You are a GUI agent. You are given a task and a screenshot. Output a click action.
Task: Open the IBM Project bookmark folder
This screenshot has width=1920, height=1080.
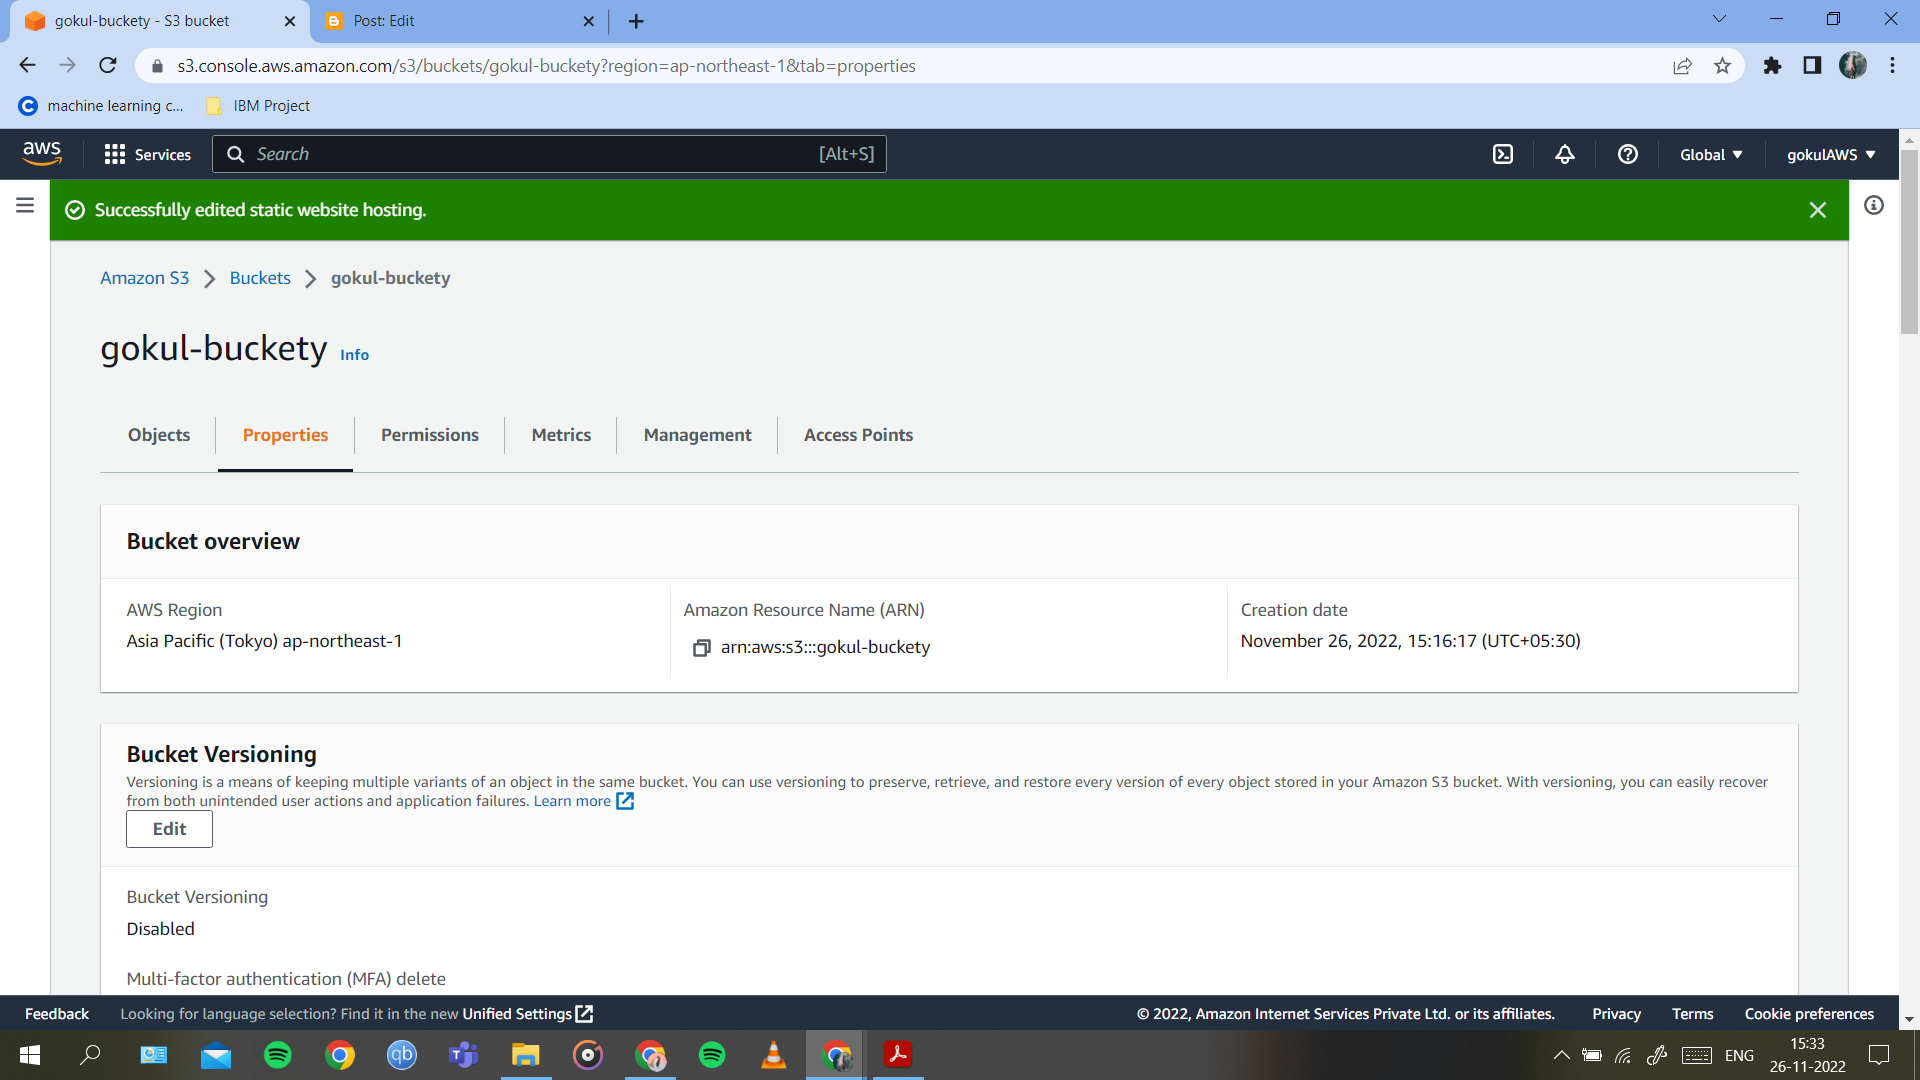click(x=258, y=106)
